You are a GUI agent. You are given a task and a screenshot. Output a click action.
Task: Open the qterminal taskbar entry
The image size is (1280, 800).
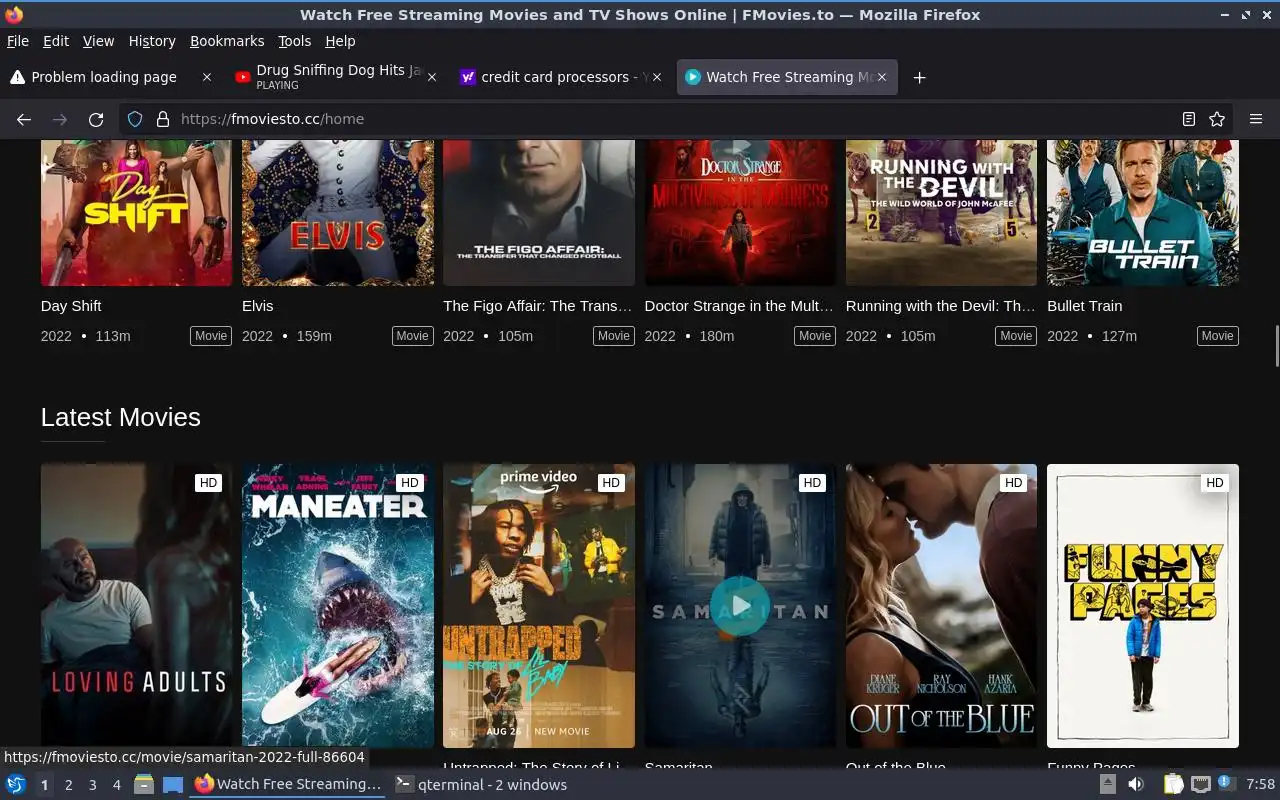tap(481, 785)
